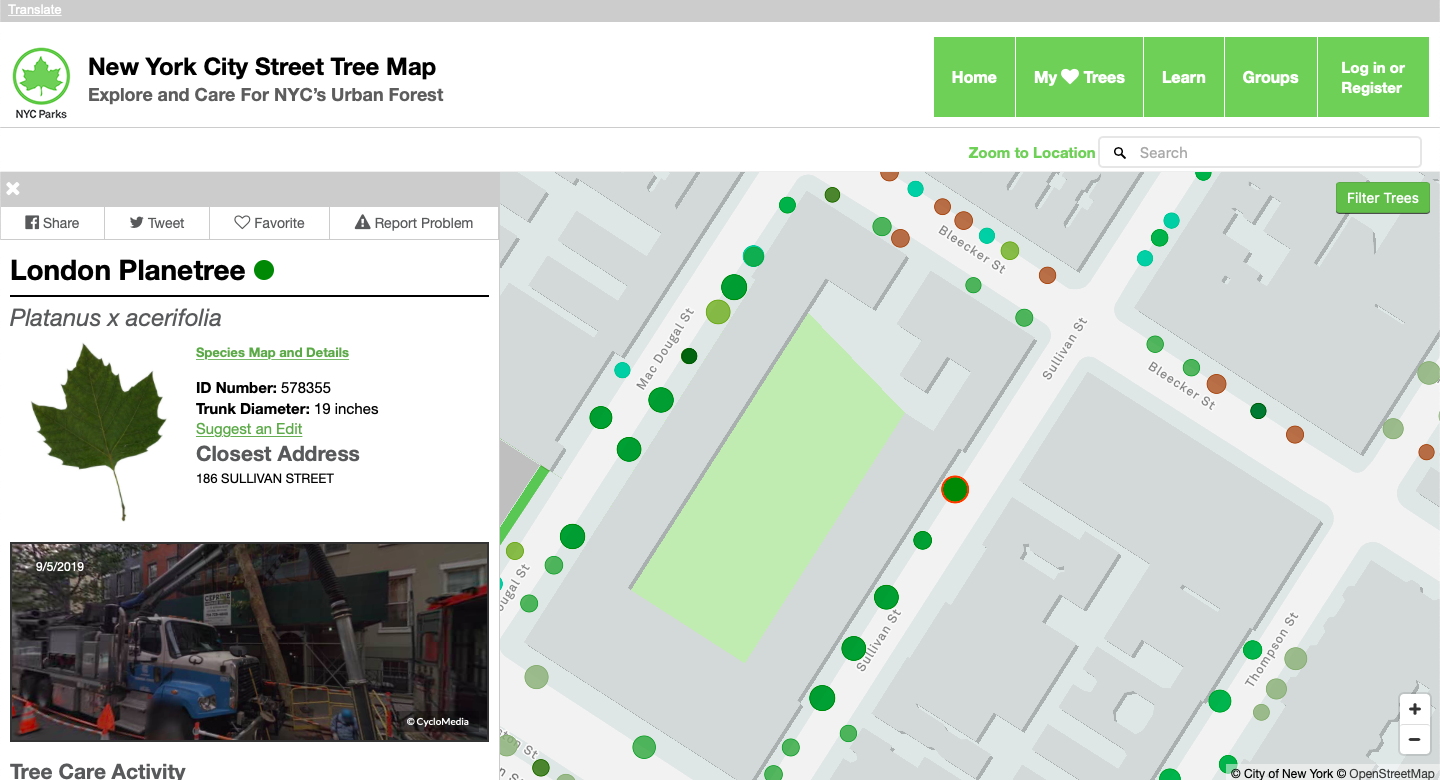Tweet this tree
Screen dimensions: 1440x780
[157, 223]
